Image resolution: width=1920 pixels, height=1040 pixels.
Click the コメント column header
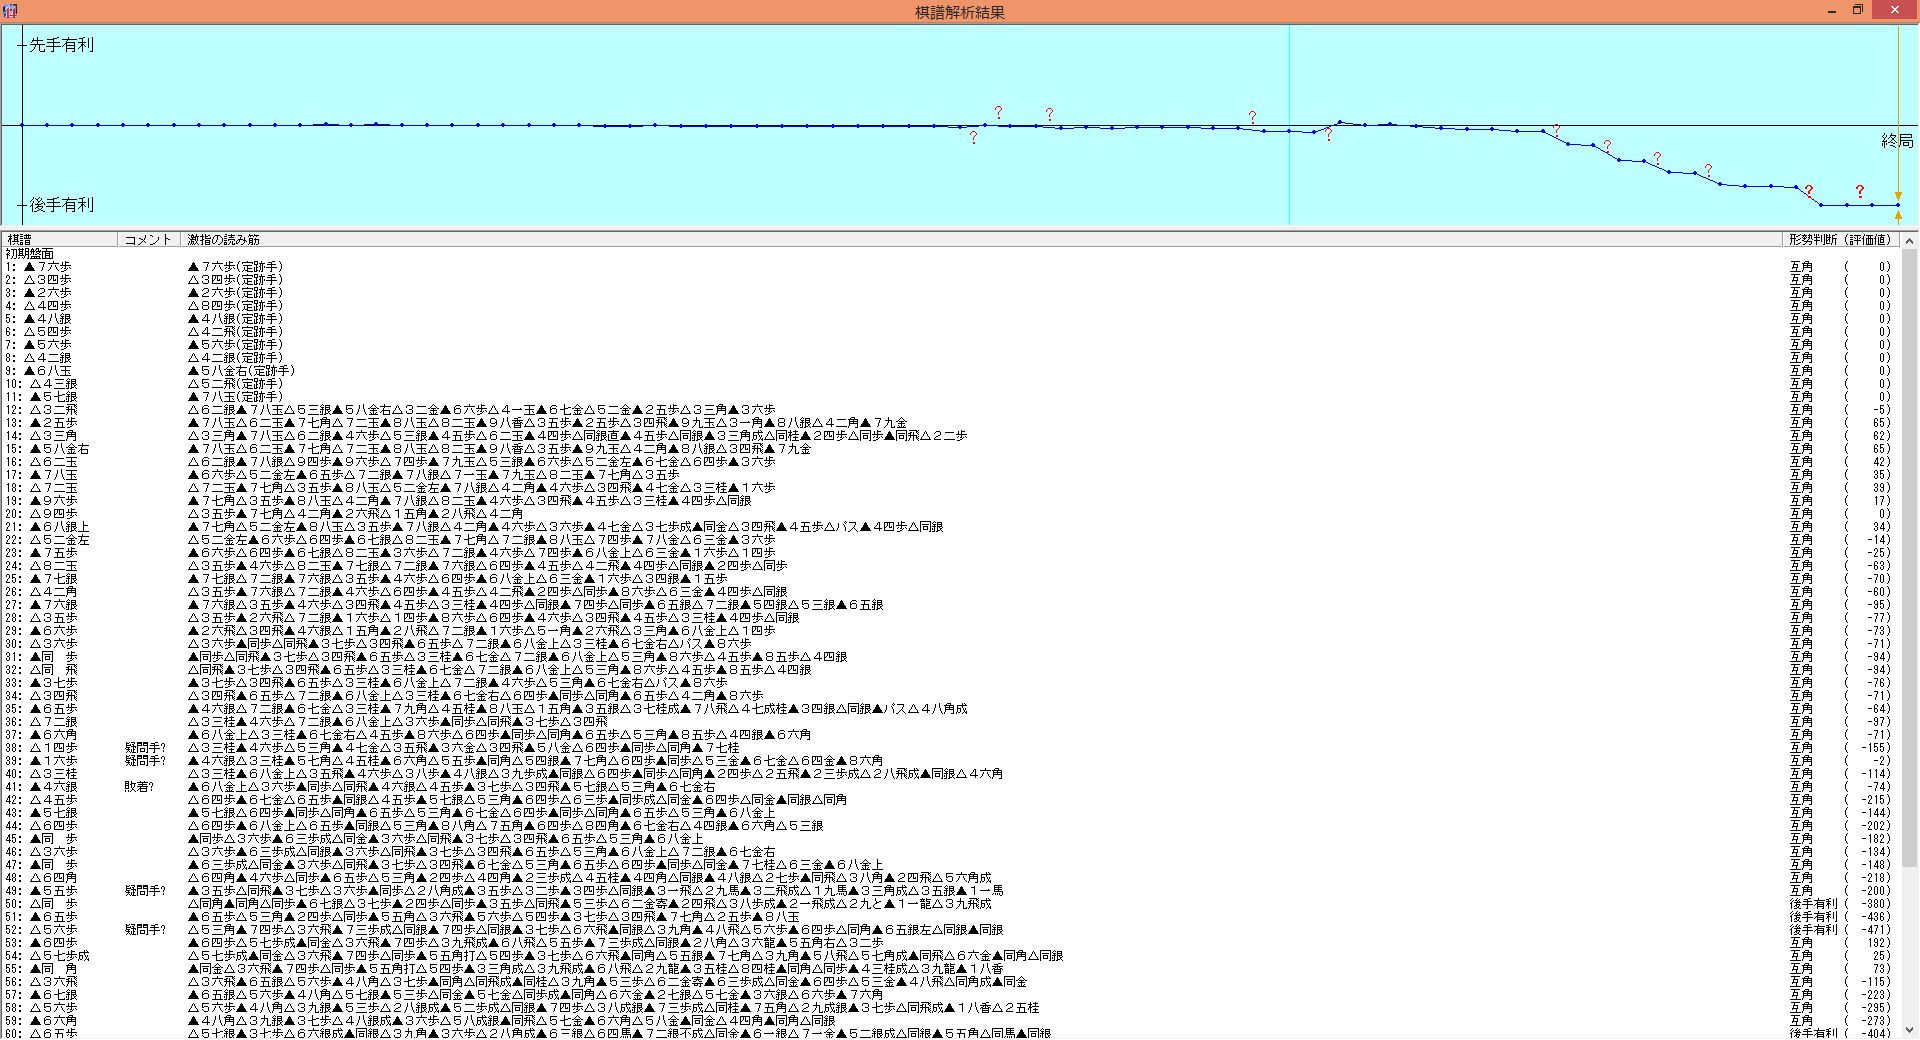click(148, 240)
